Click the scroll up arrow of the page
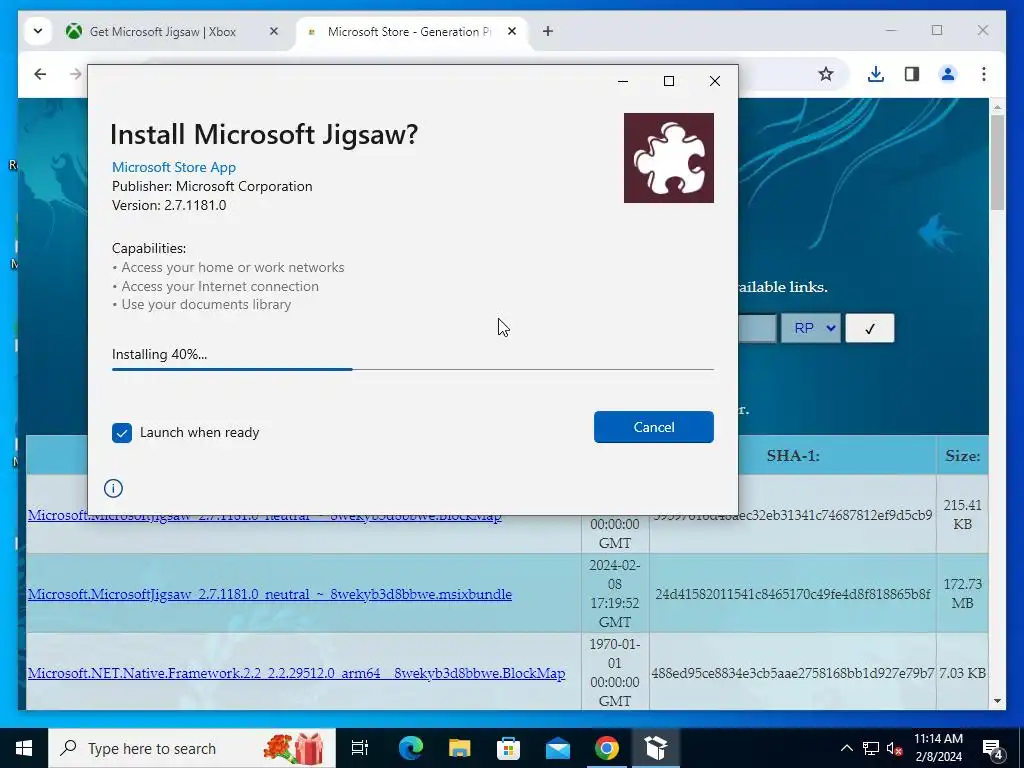This screenshot has height=768, width=1024. 997,106
